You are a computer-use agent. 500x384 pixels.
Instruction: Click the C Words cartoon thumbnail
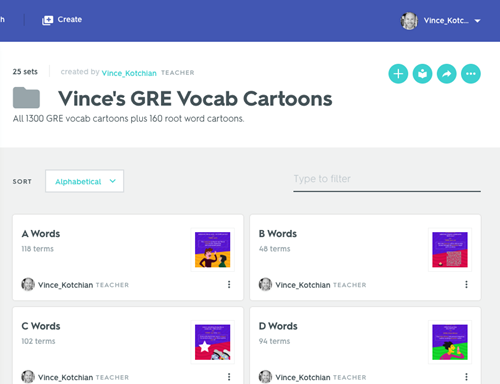click(212, 342)
